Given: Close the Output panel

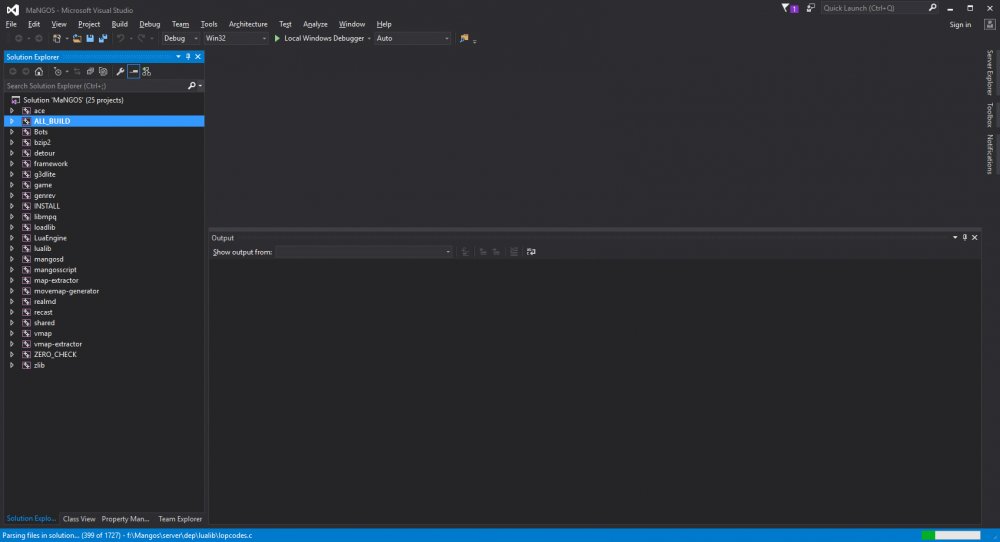Looking at the screenshot, I should [974, 237].
